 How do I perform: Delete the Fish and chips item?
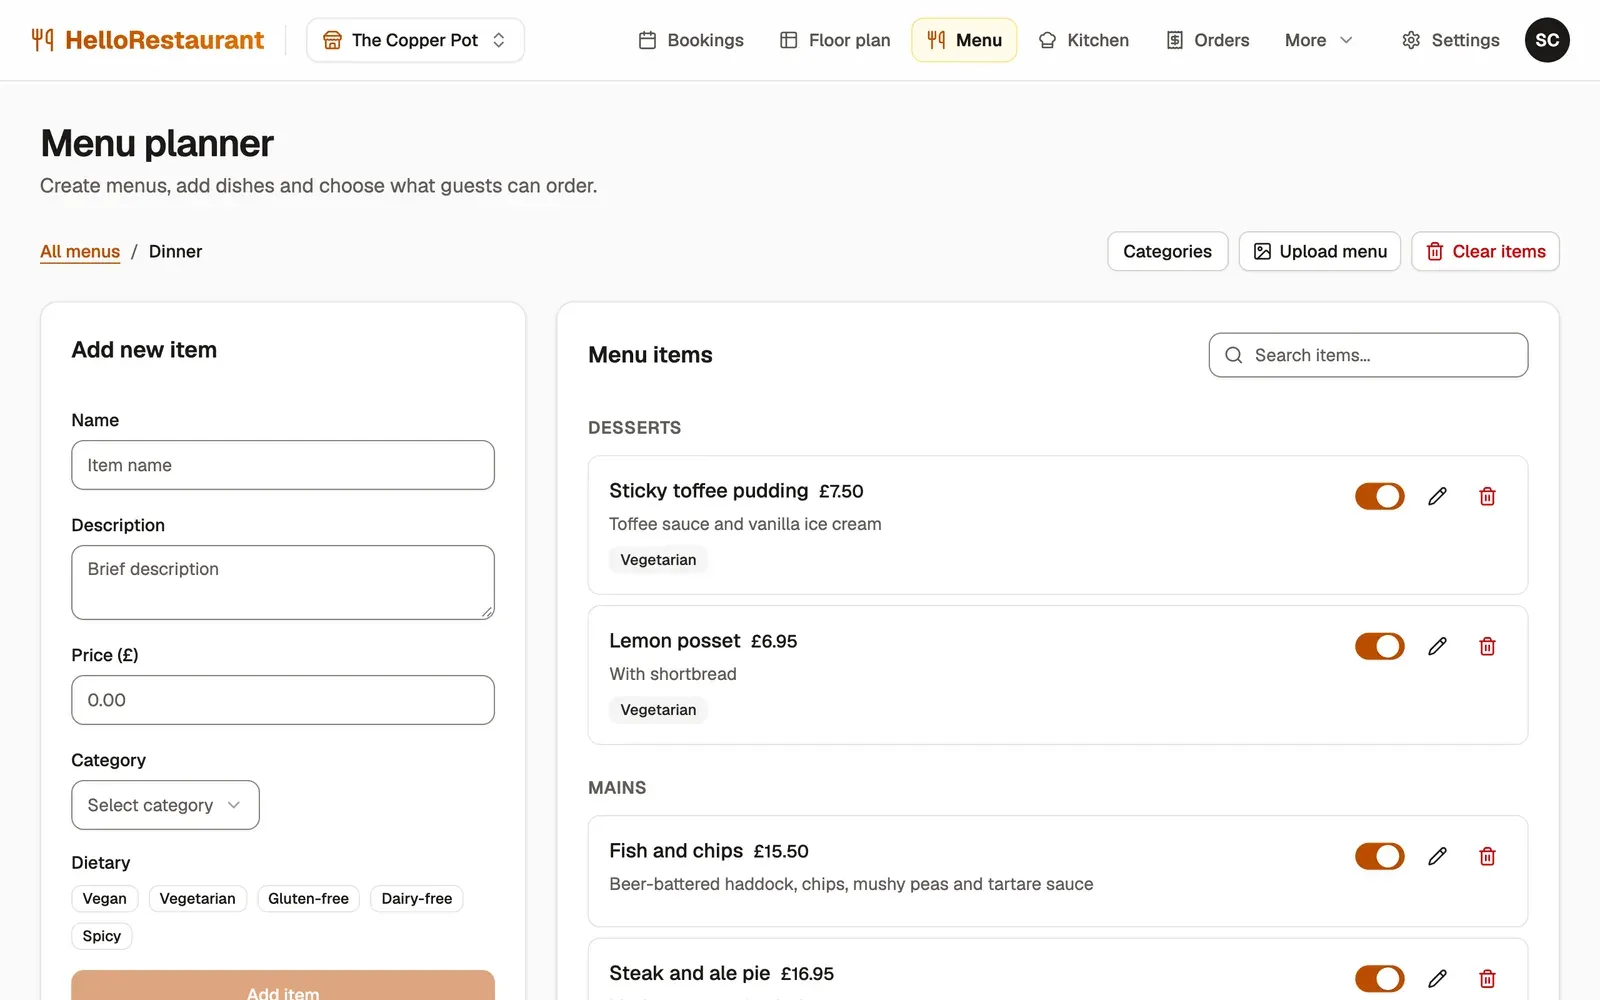1487,856
